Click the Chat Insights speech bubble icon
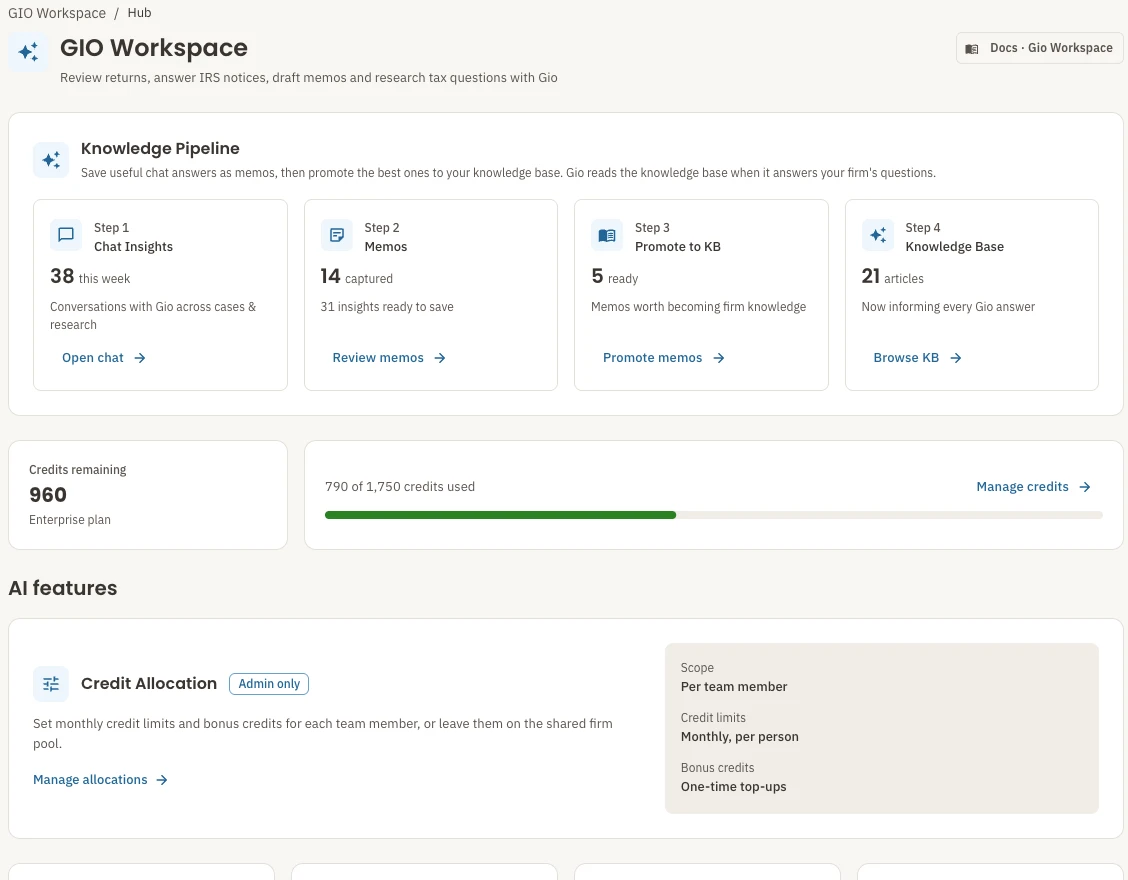This screenshot has height=880, width=1128. click(65, 235)
